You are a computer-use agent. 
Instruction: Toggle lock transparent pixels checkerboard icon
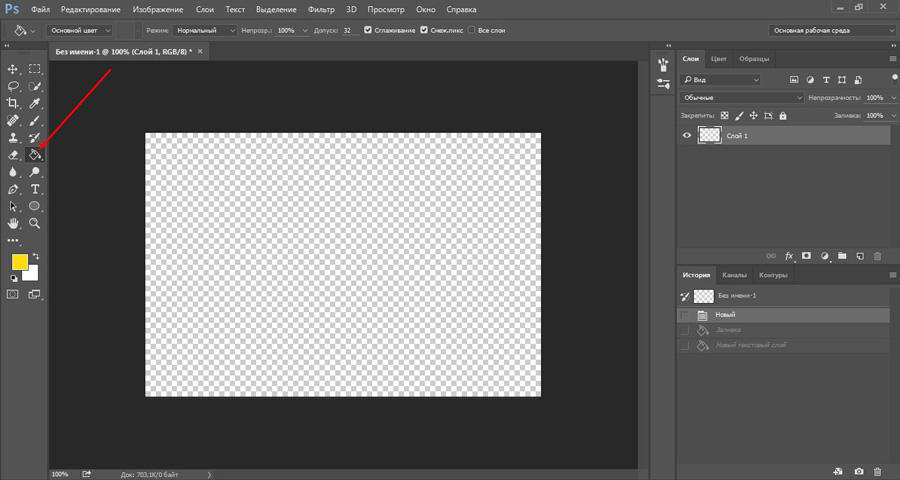click(x=725, y=115)
